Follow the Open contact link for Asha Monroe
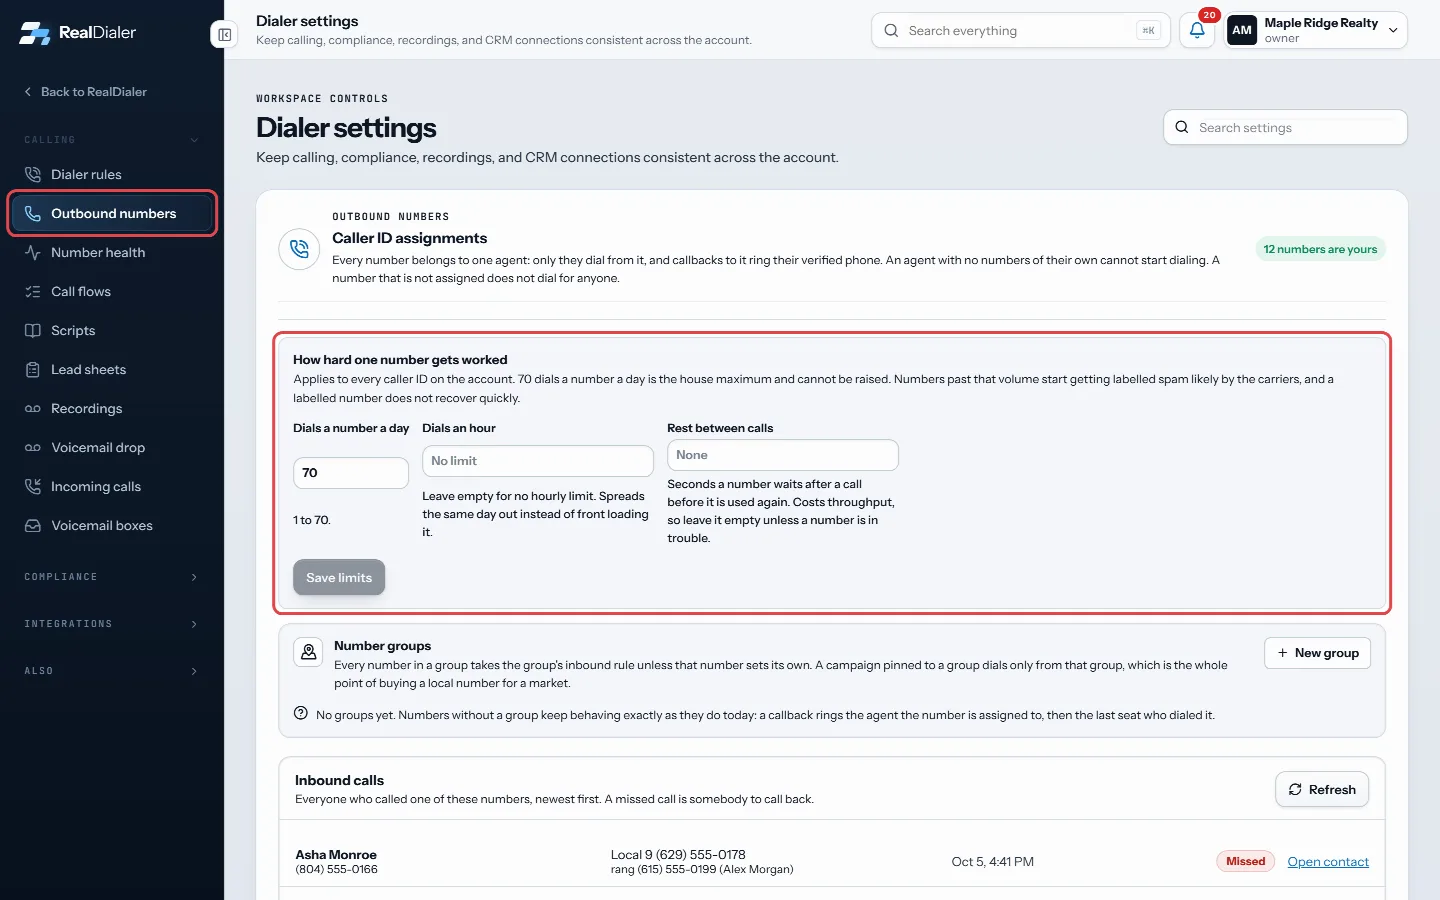Viewport: 1440px width, 900px height. 1328,862
